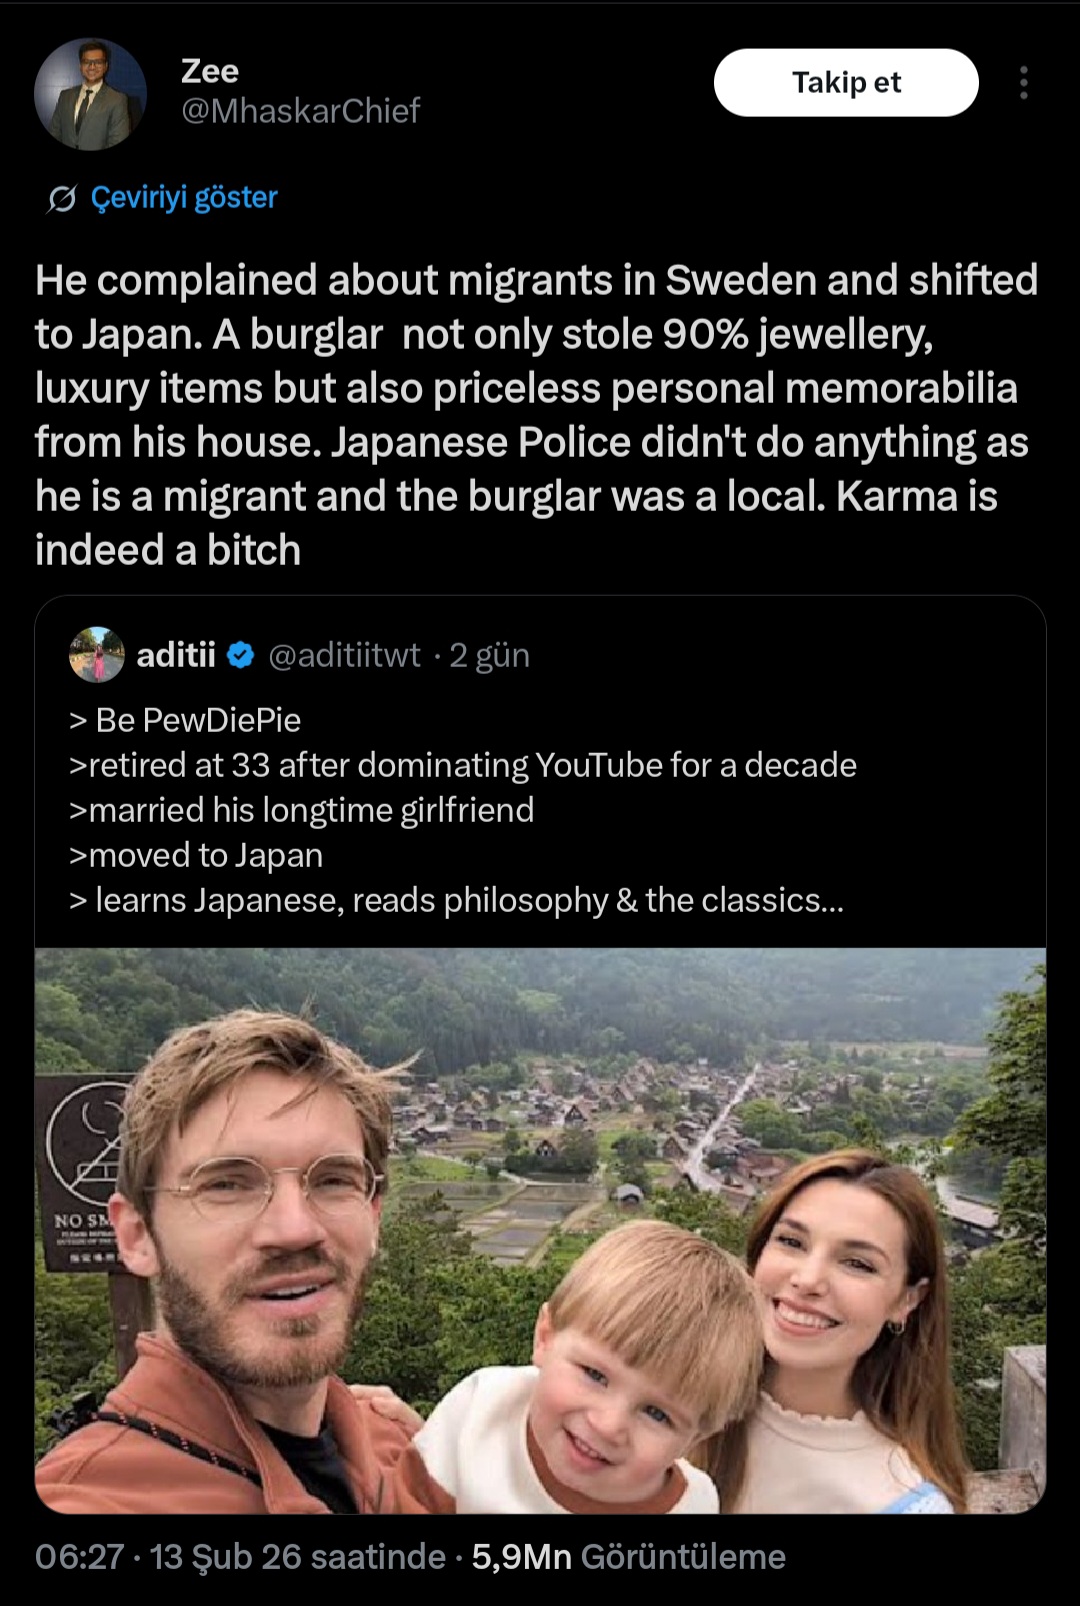1080x1606 pixels.
Task: Open the three-dot more options menu
Action: (1023, 83)
